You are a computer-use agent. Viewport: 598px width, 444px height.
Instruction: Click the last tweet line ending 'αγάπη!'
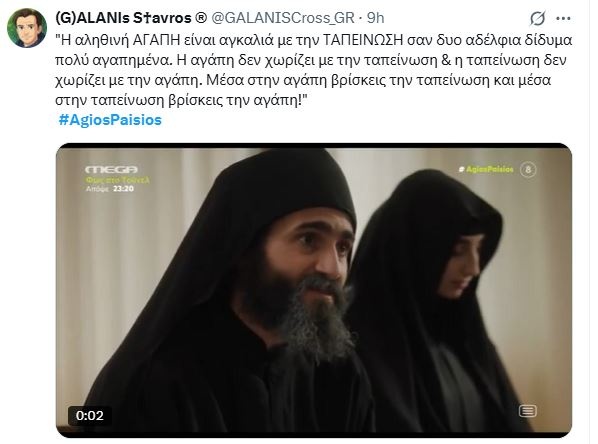[181, 100]
